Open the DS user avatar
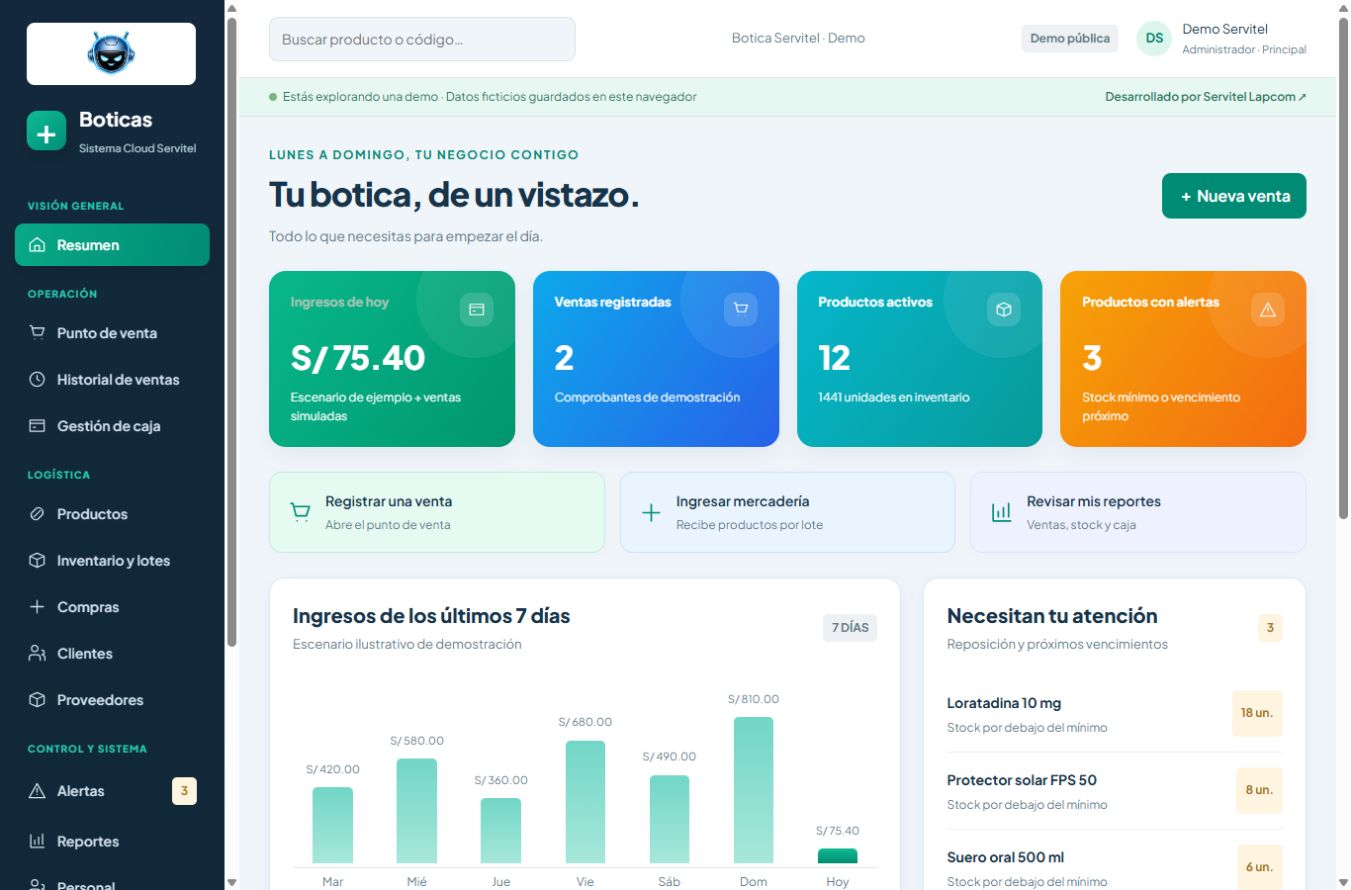This screenshot has width=1351, height=890. click(x=1154, y=39)
